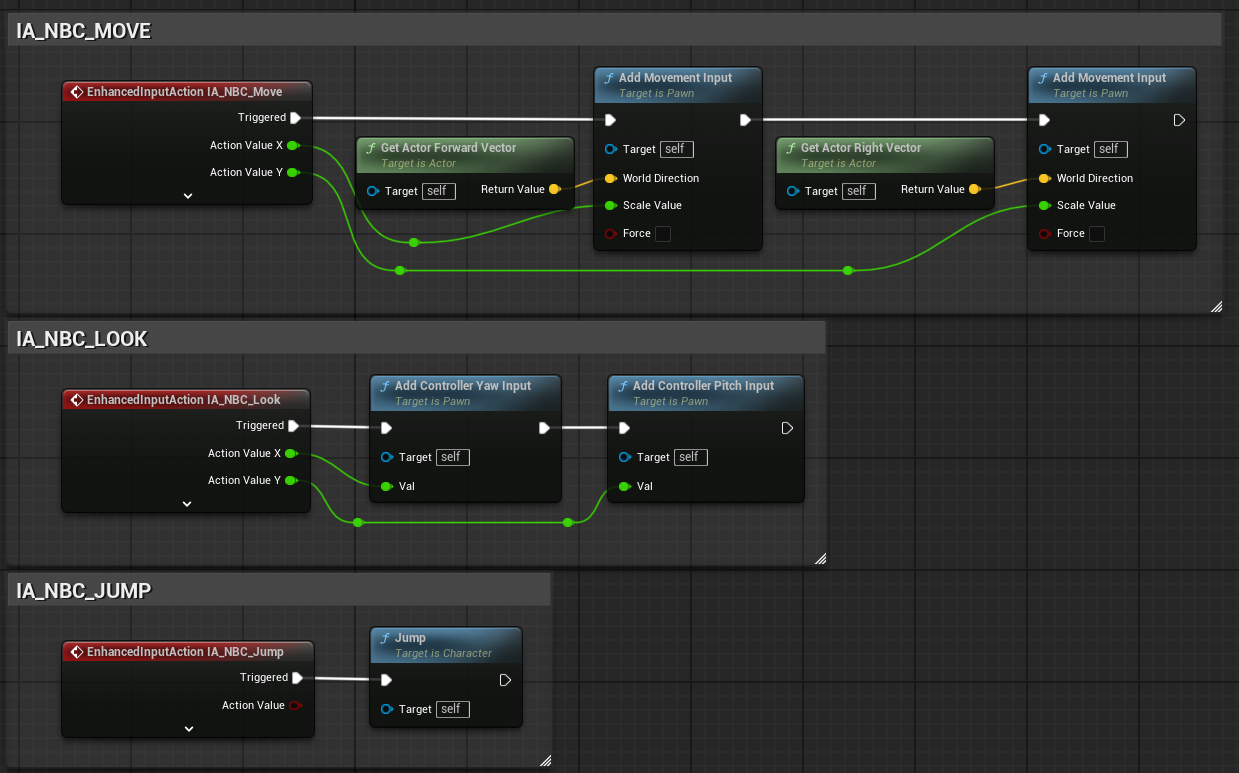The height and width of the screenshot is (773, 1239).
Task: Click World Direction pin on second Add Movement Input
Action: 1044,178
